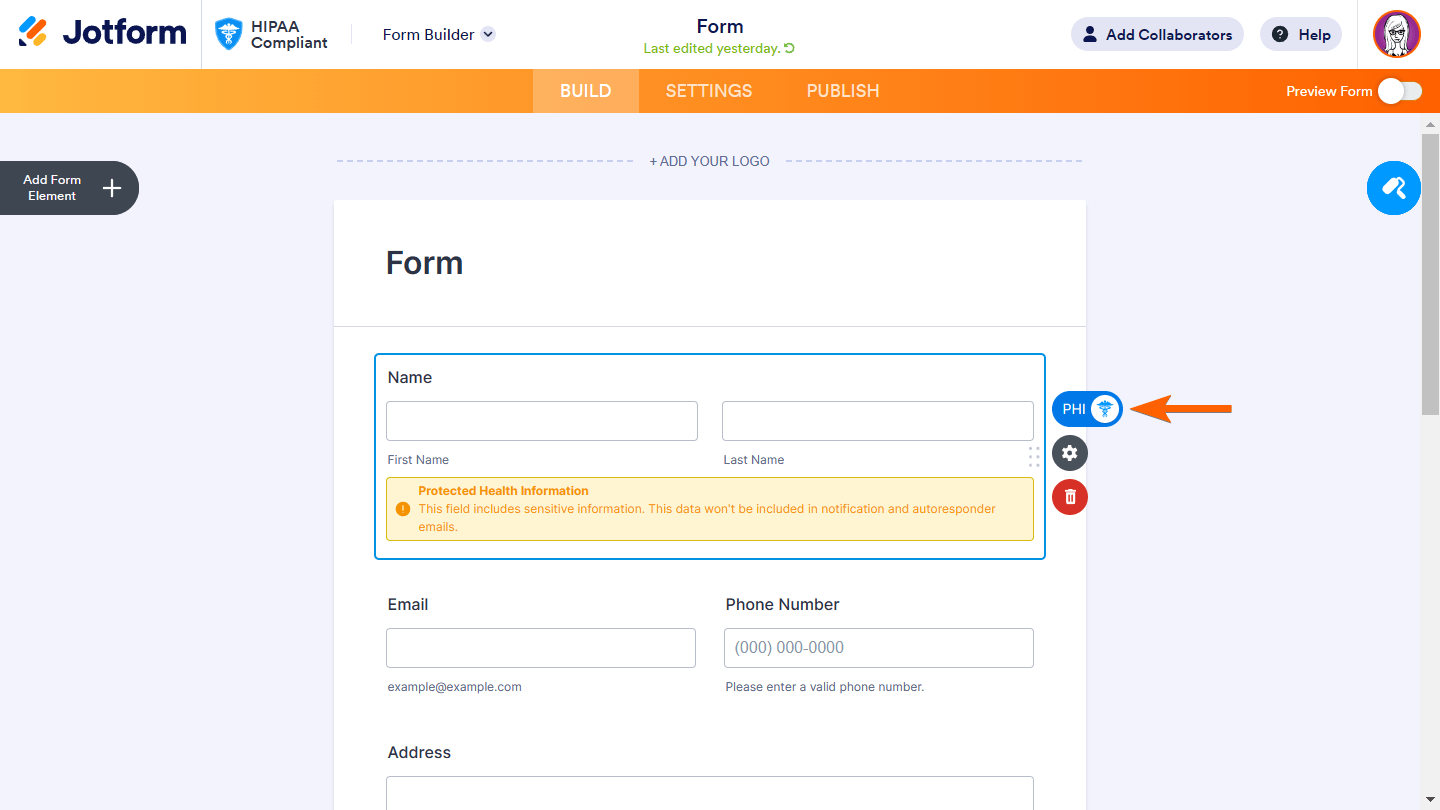Toggle the PHI switch for Name field
Screen dimensions: 1440x810
(1087, 409)
